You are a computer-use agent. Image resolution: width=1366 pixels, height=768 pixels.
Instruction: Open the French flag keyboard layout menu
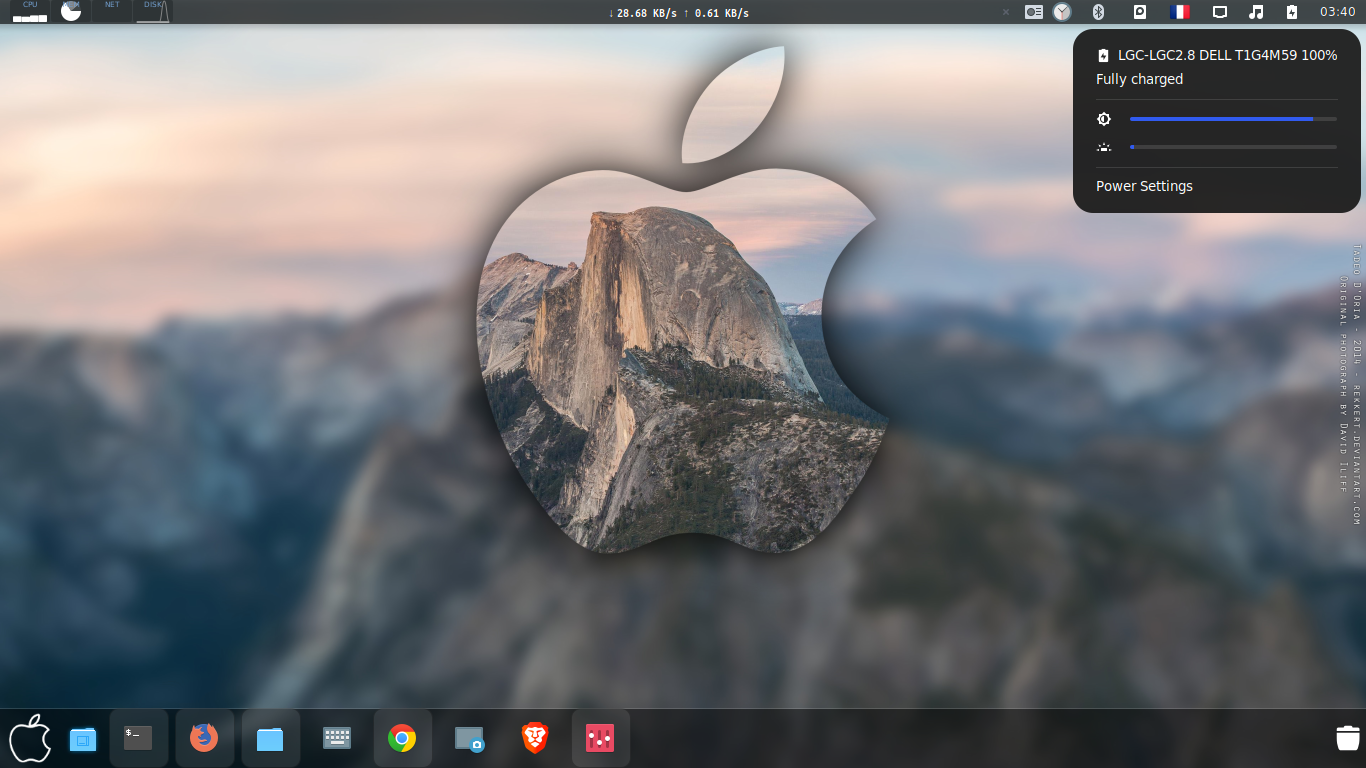(x=1180, y=12)
